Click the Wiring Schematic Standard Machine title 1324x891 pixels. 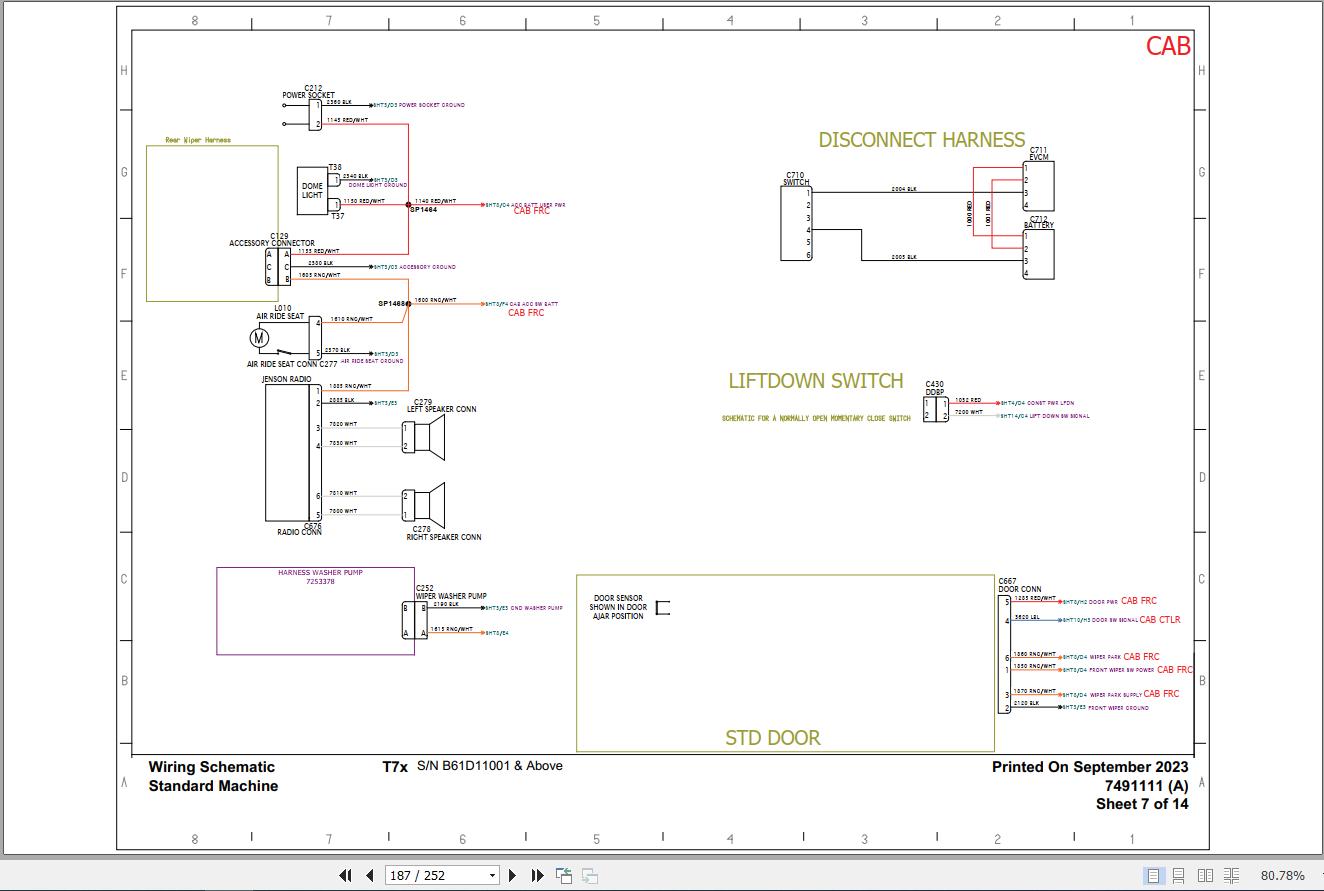point(213,776)
